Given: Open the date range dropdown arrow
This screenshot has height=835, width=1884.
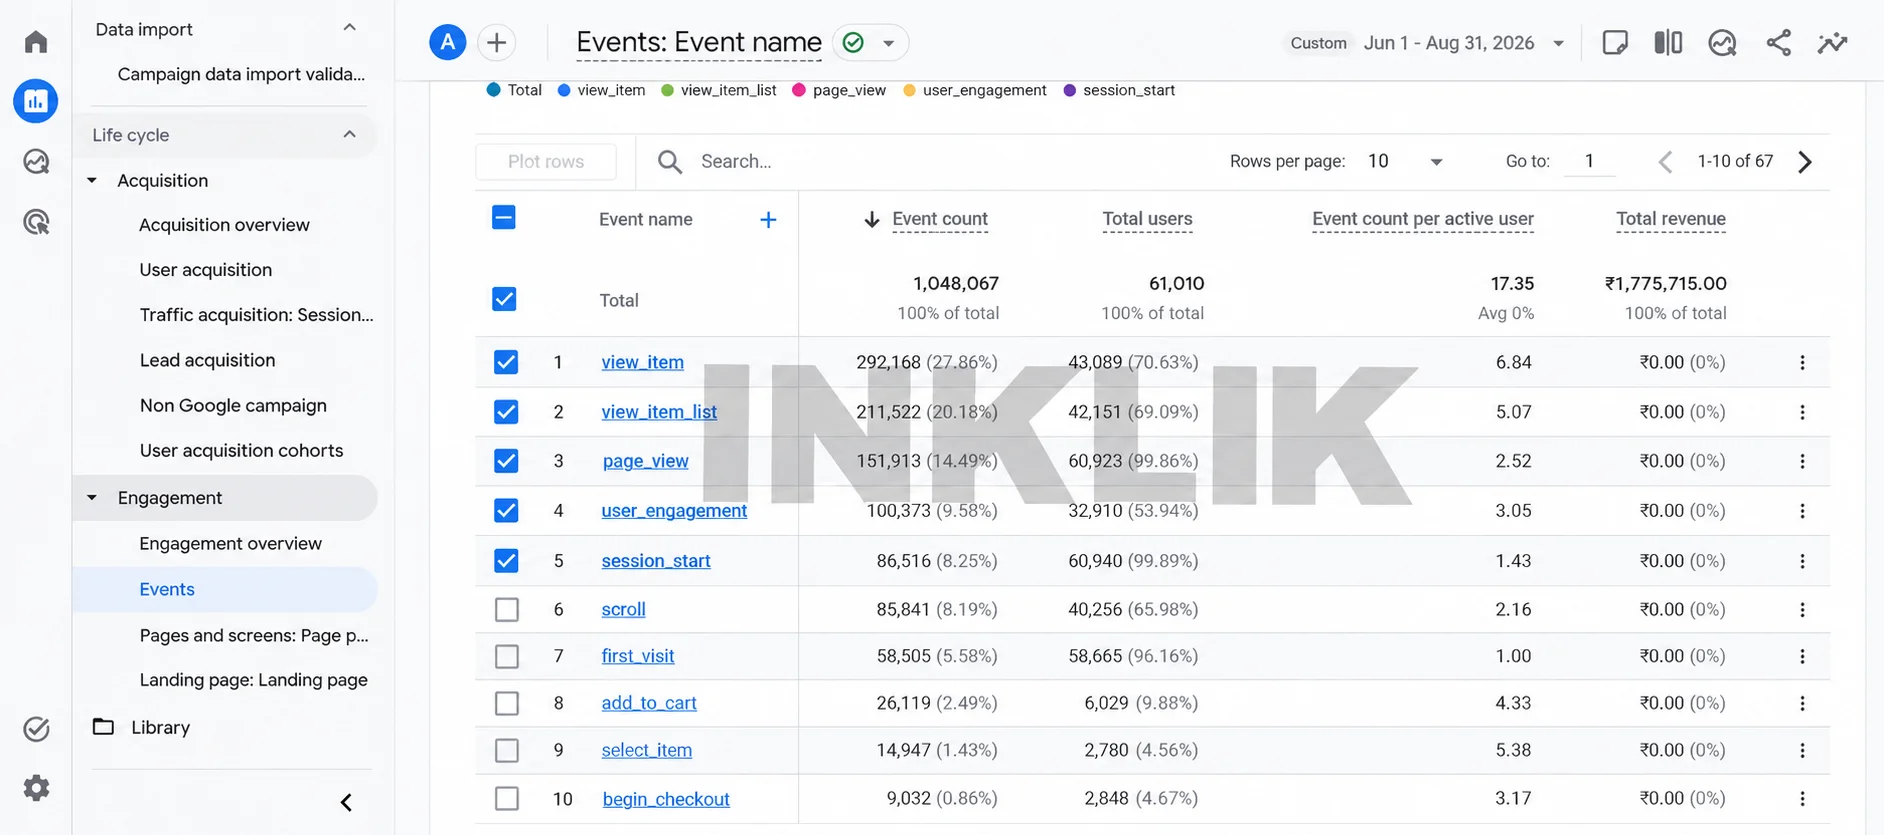Looking at the screenshot, I should click(x=1558, y=43).
